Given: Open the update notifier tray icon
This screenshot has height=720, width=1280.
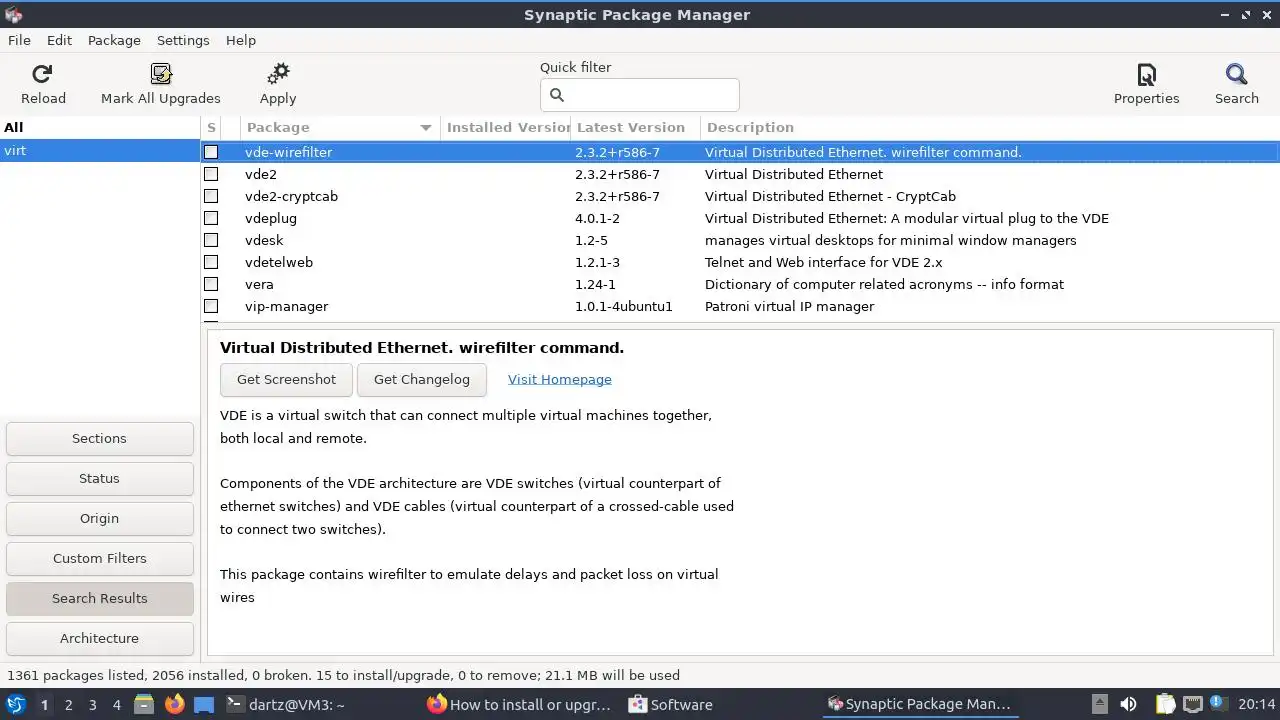Looking at the screenshot, I should click(1217, 704).
